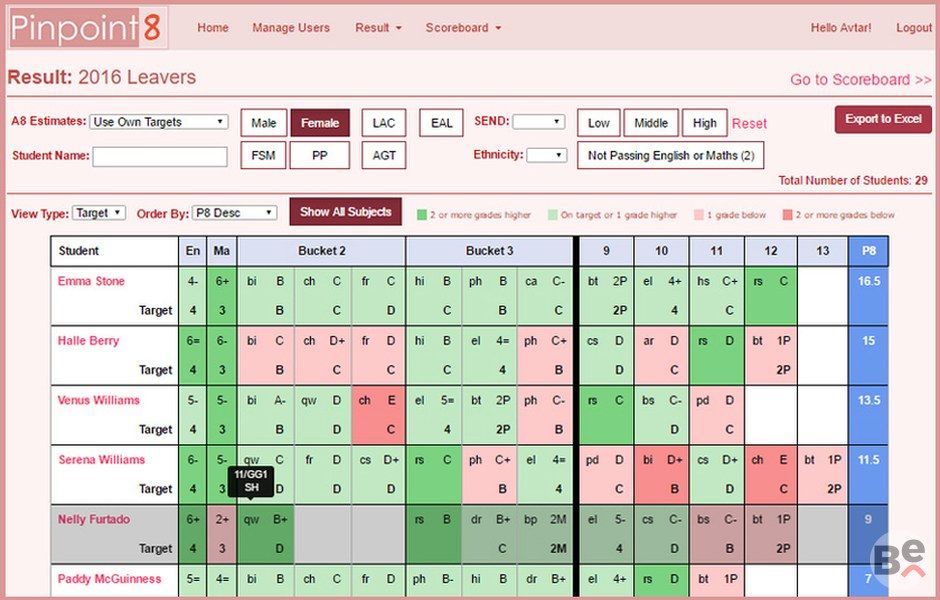Enable the FSM filter
The image size is (940, 600).
pos(264,155)
